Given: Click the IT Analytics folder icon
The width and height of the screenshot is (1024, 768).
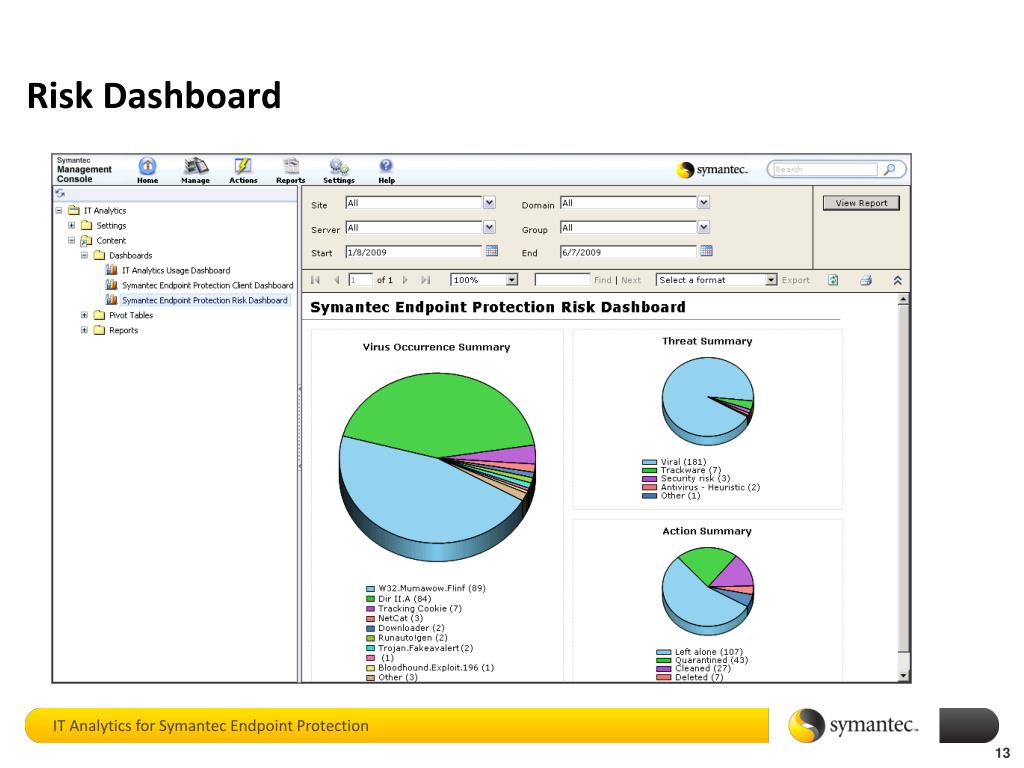Looking at the screenshot, I should [x=74, y=210].
